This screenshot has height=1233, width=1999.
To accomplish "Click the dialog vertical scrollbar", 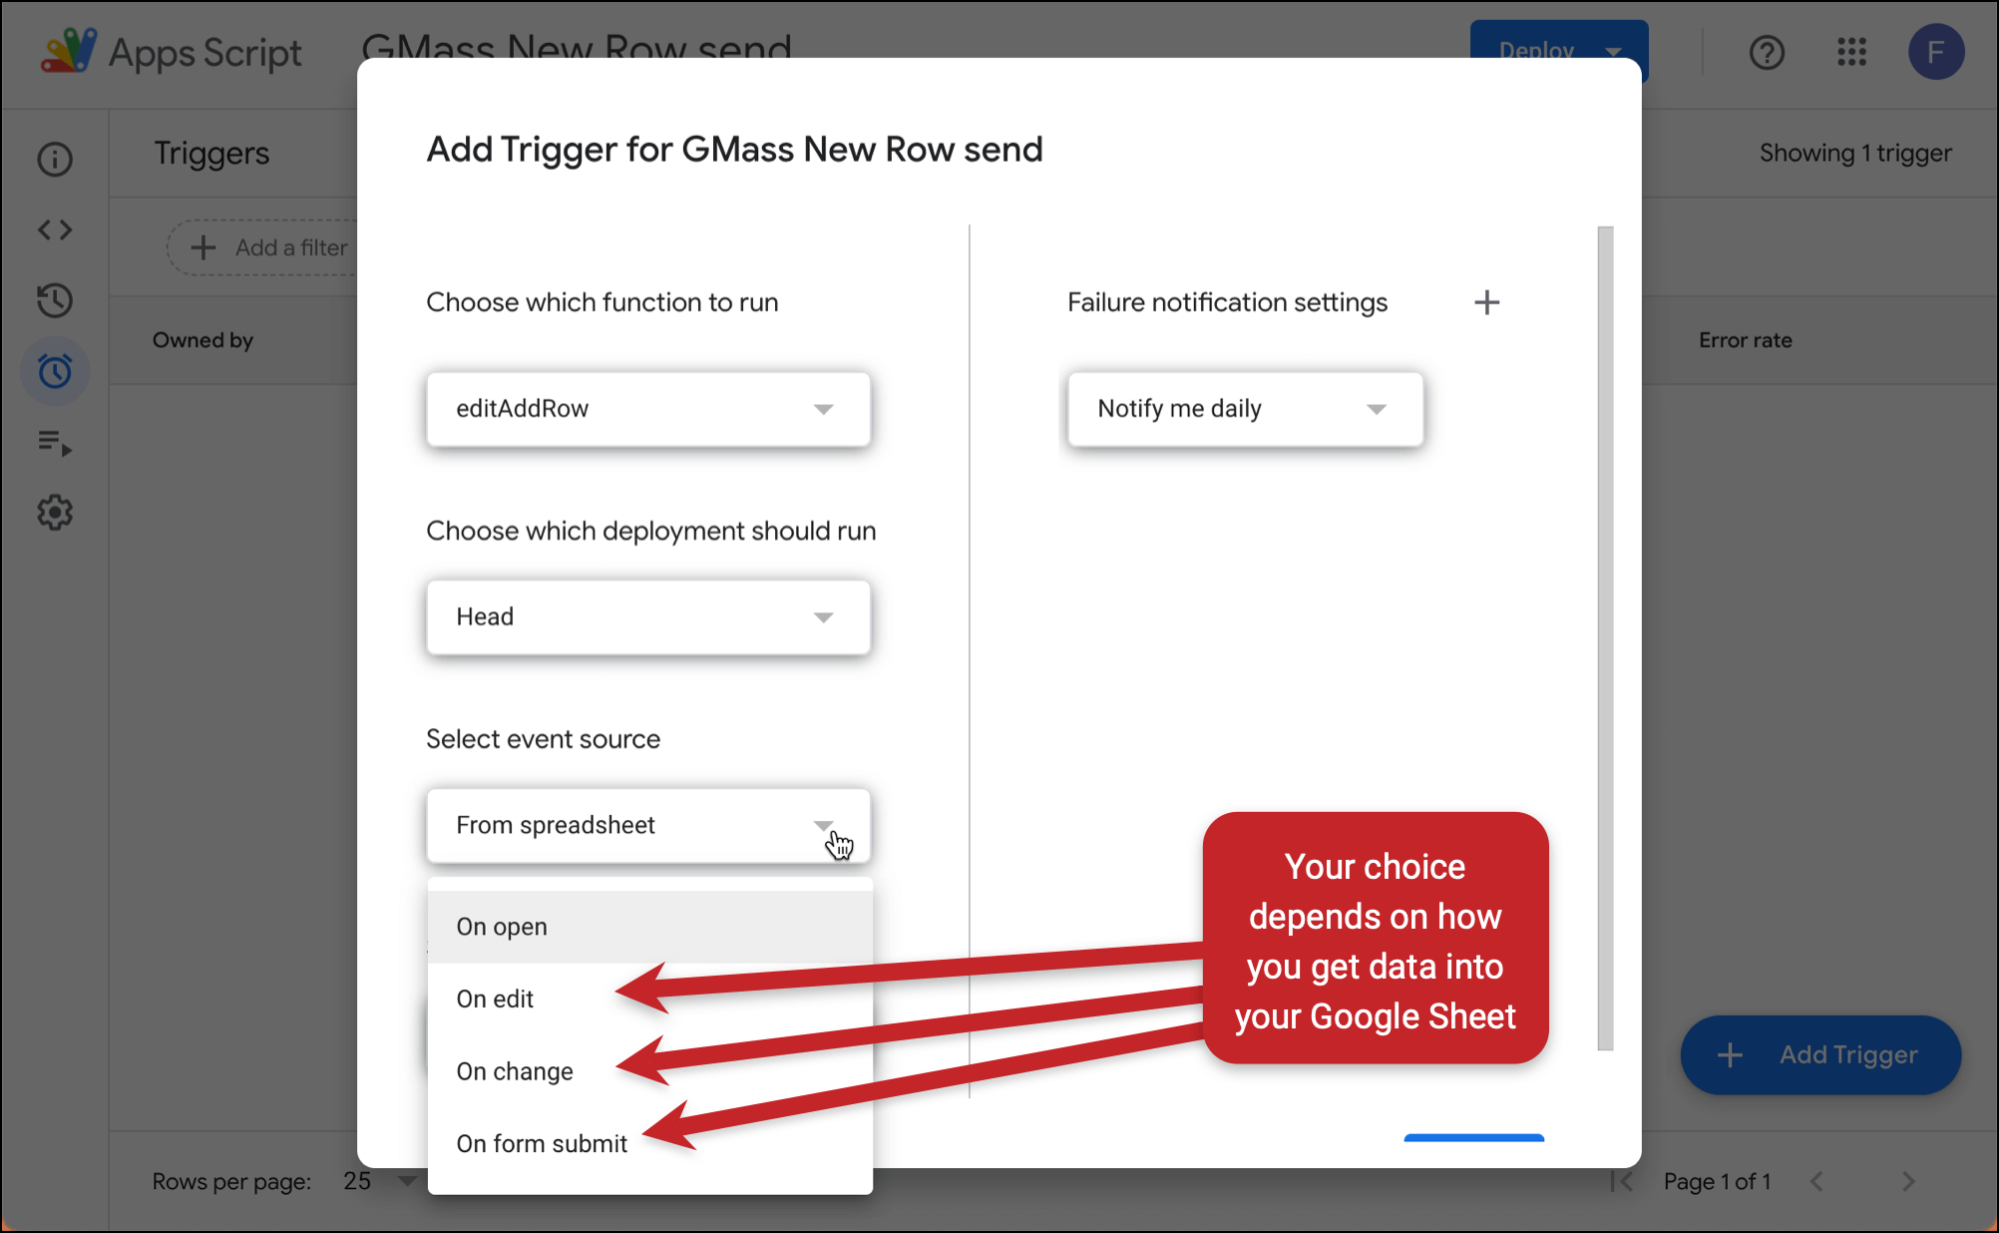I will tap(1605, 638).
